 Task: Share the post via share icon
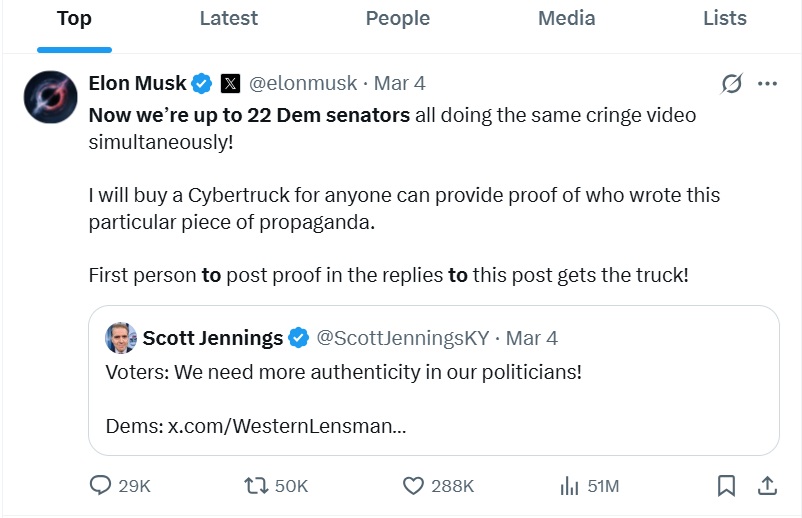coord(768,486)
